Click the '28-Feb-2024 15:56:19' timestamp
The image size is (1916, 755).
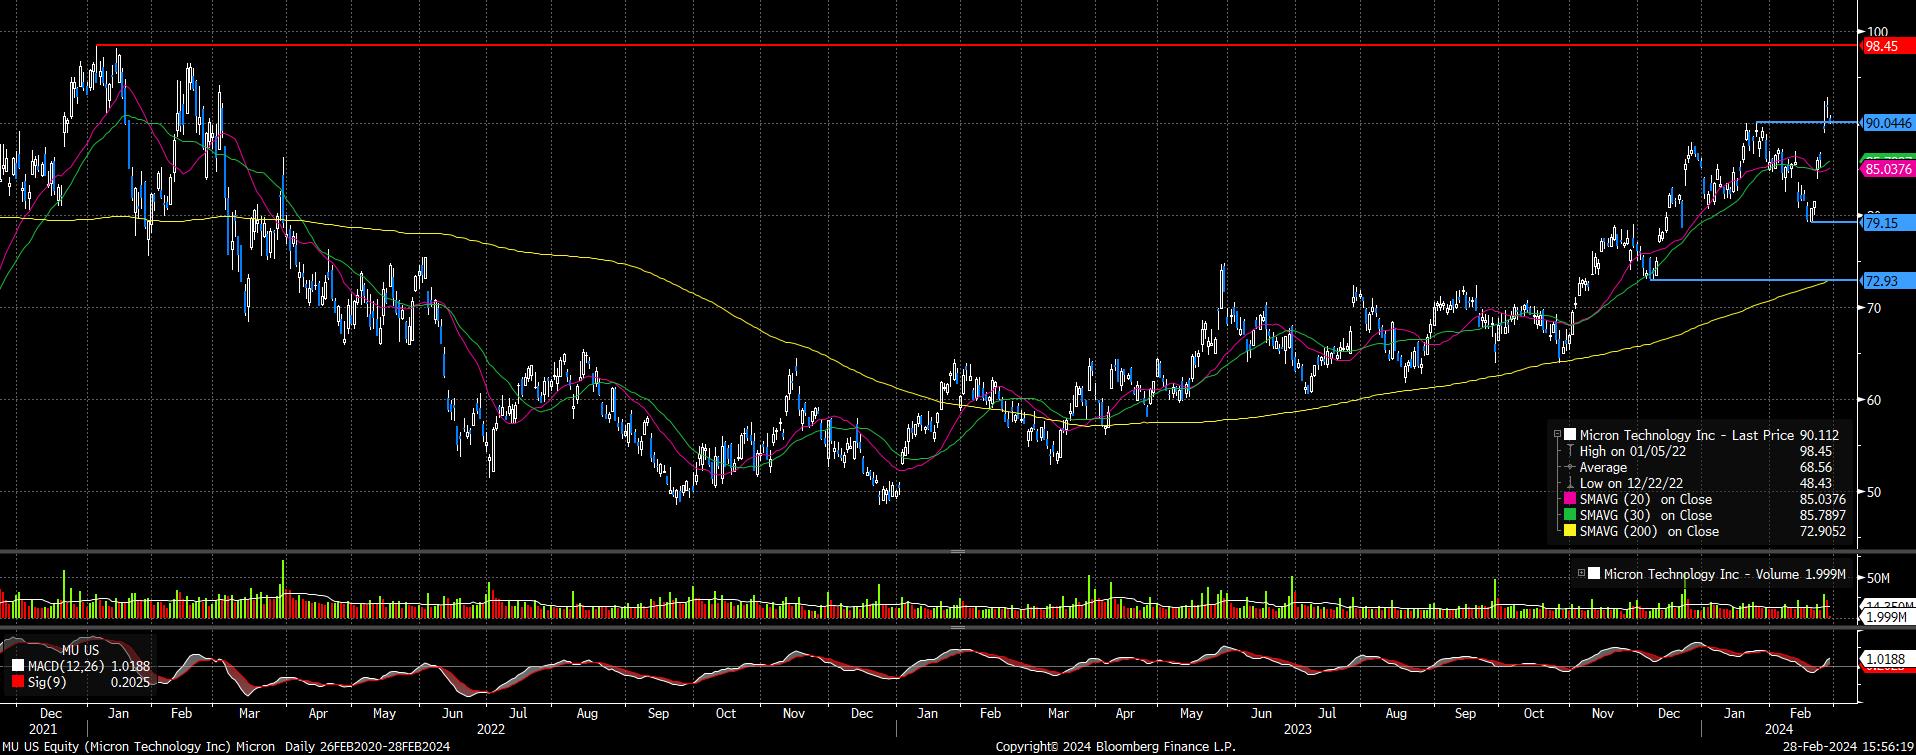point(1848,747)
